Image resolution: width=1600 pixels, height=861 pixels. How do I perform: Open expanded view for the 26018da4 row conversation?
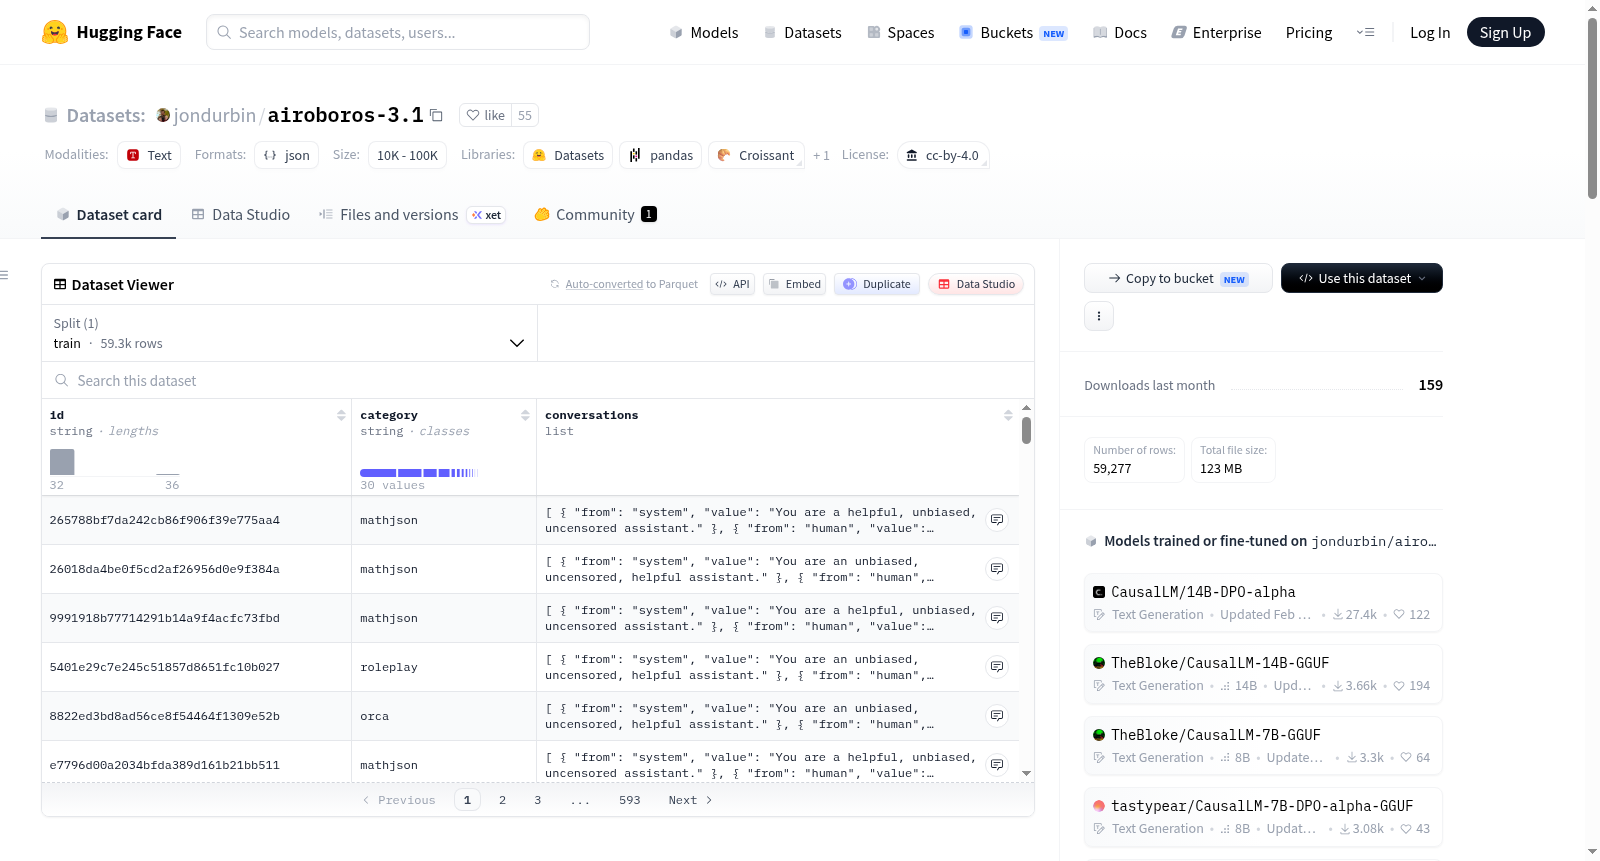(x=997, y=568)
